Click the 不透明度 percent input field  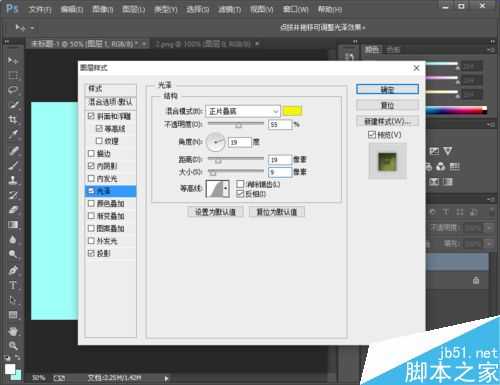[x=280, y=124]
